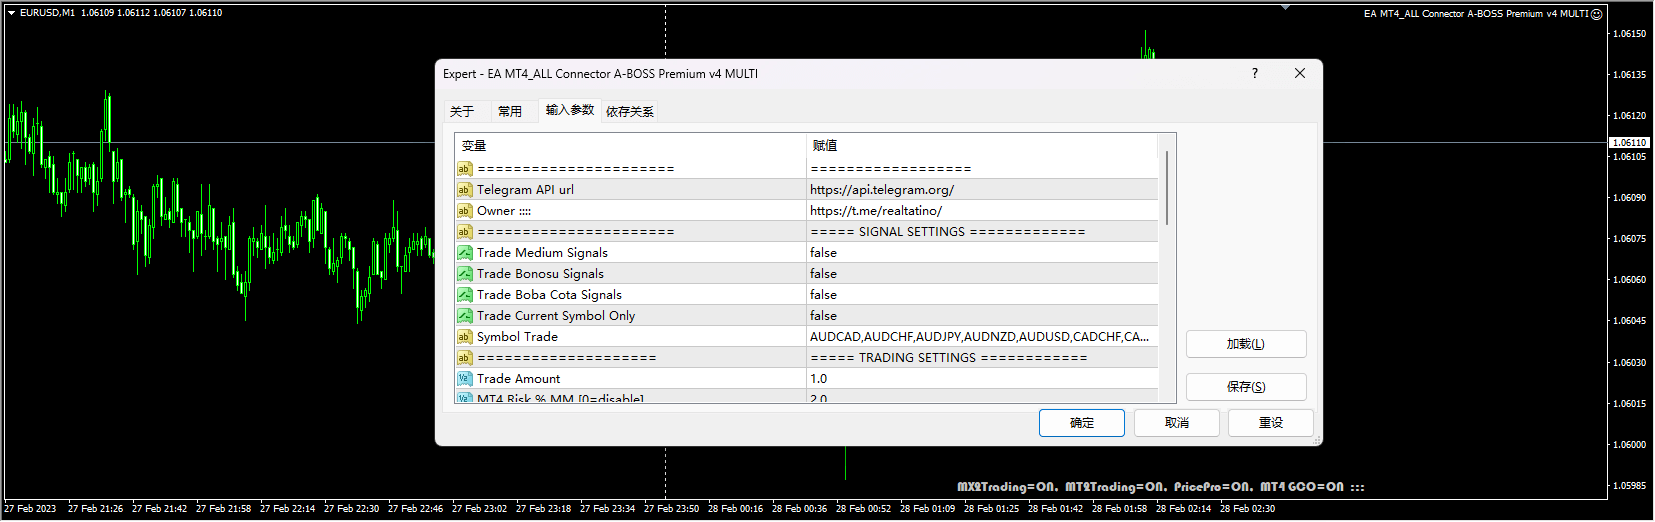
Task: Switch to the 常用 tab
Action: (x=510, y=111)
